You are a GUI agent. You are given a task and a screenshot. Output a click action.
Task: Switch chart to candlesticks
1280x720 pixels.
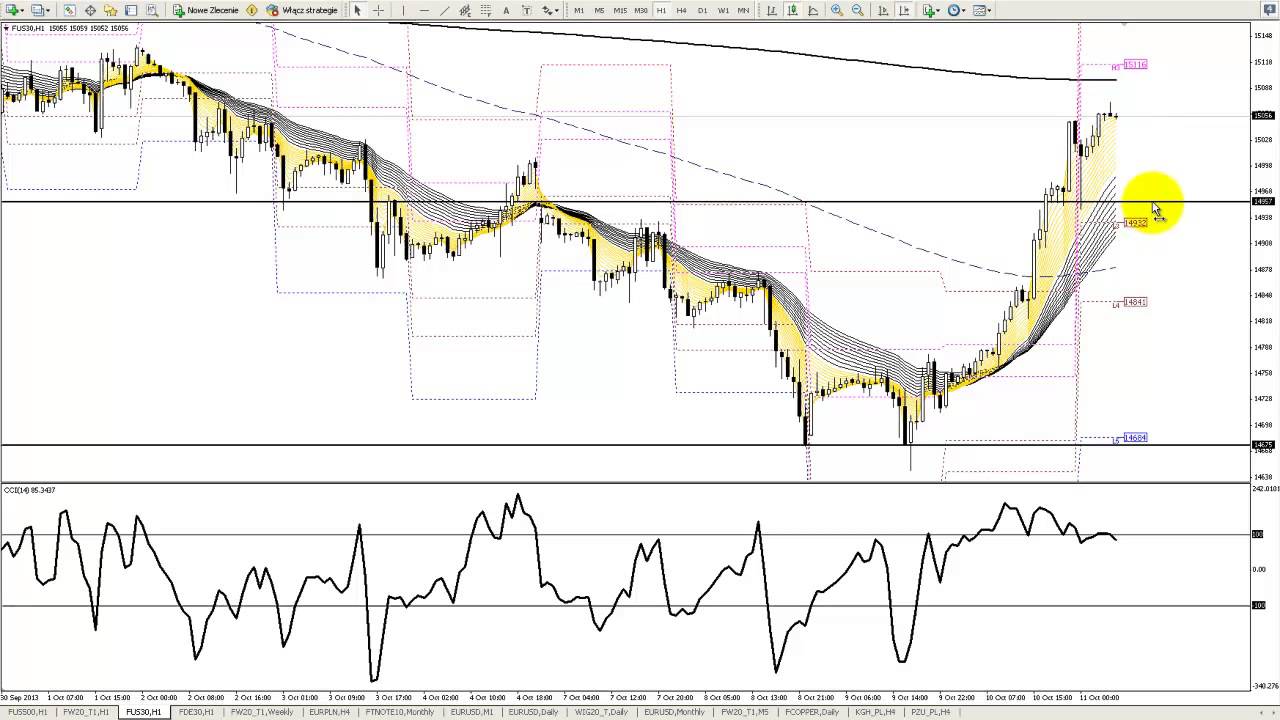tap(792, 10)
